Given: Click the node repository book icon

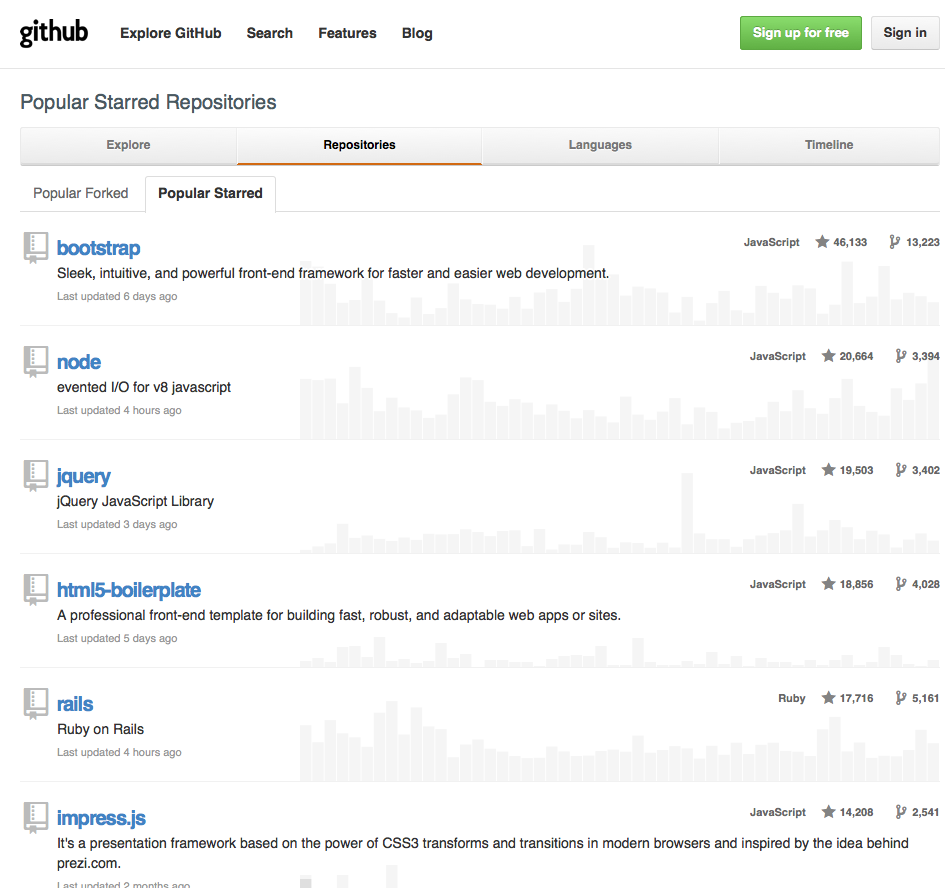Looking at the screenshot, I should 36,361.
